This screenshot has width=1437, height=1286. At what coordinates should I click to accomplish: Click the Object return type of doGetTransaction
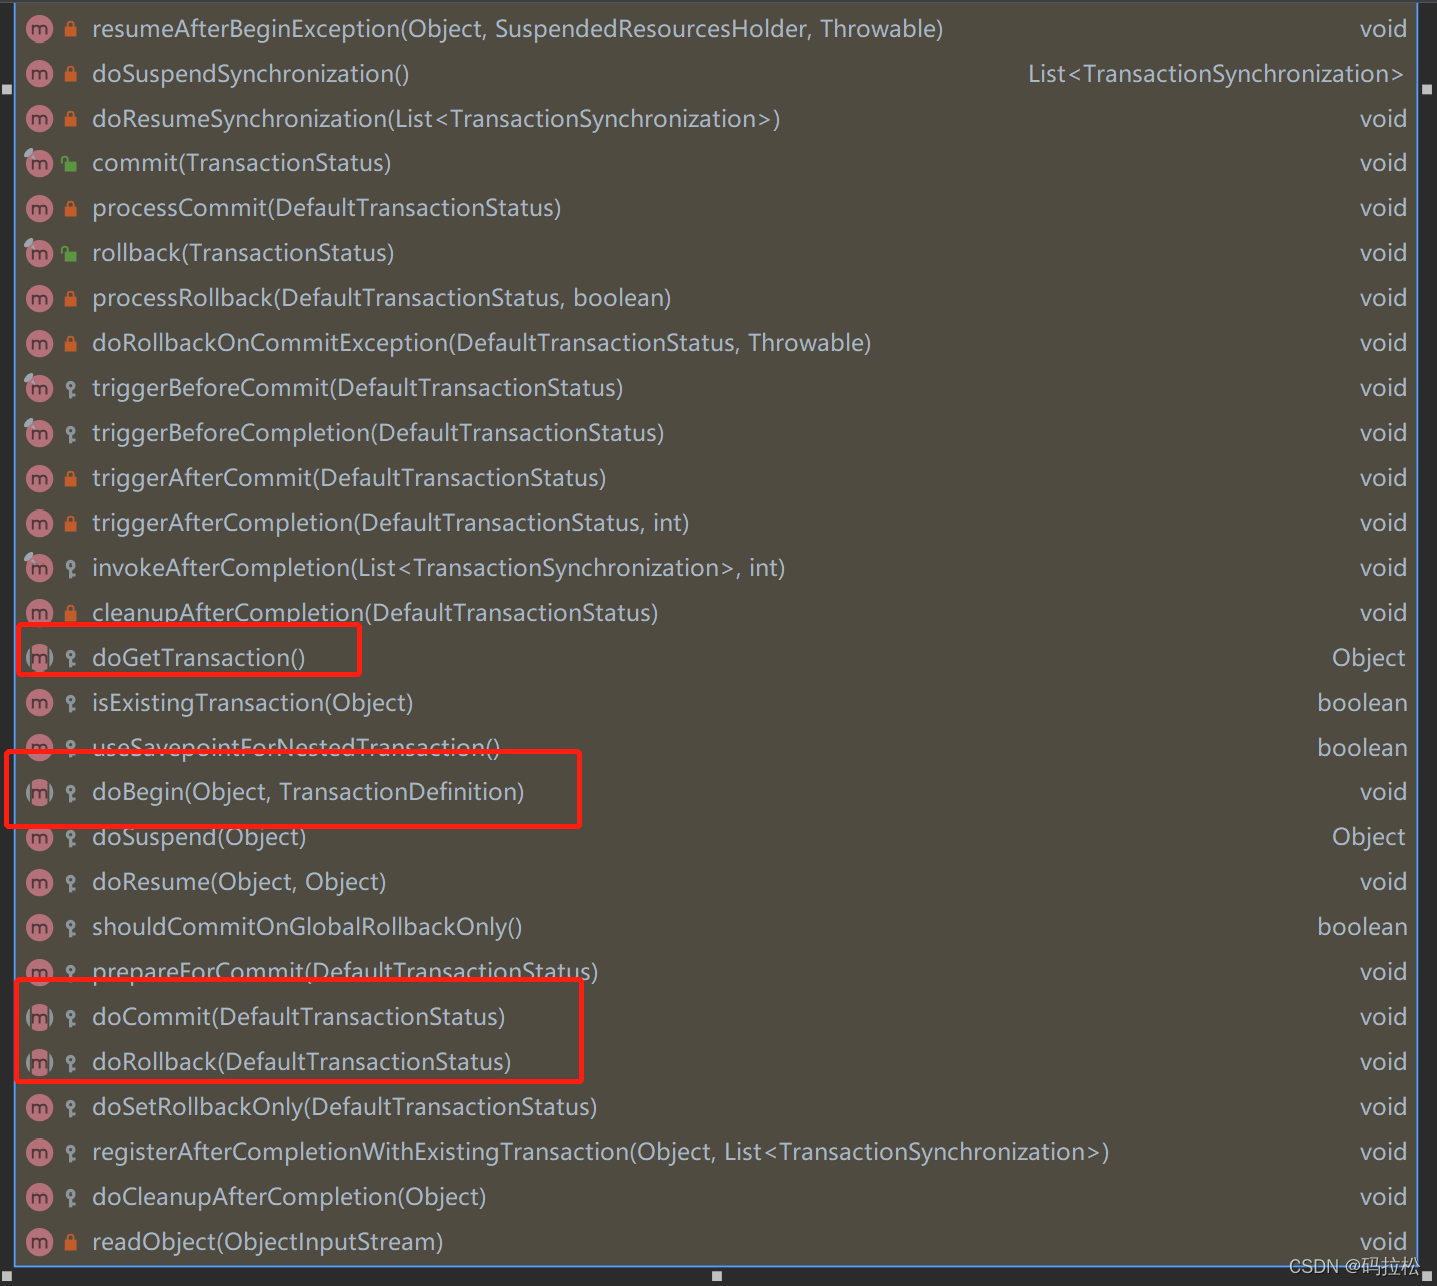tap(1368, 658)
